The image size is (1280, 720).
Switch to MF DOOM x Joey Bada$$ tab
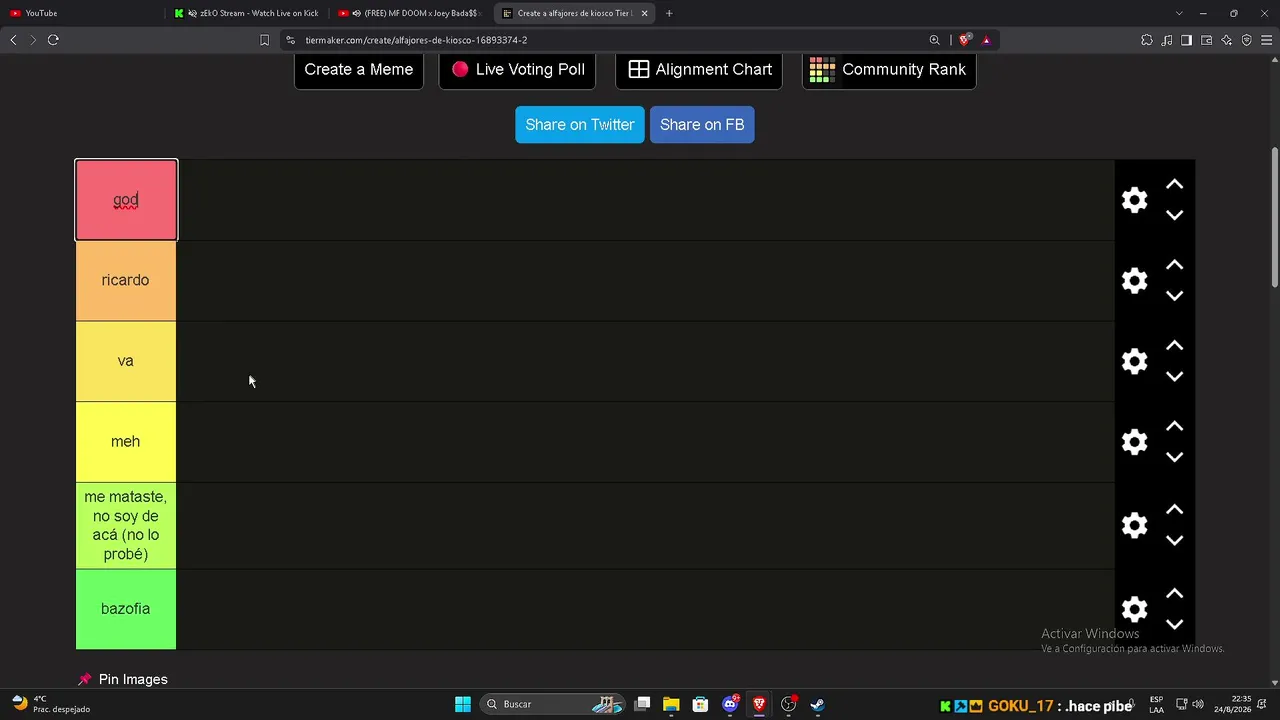pyautogui.click(x=410, y=13)
